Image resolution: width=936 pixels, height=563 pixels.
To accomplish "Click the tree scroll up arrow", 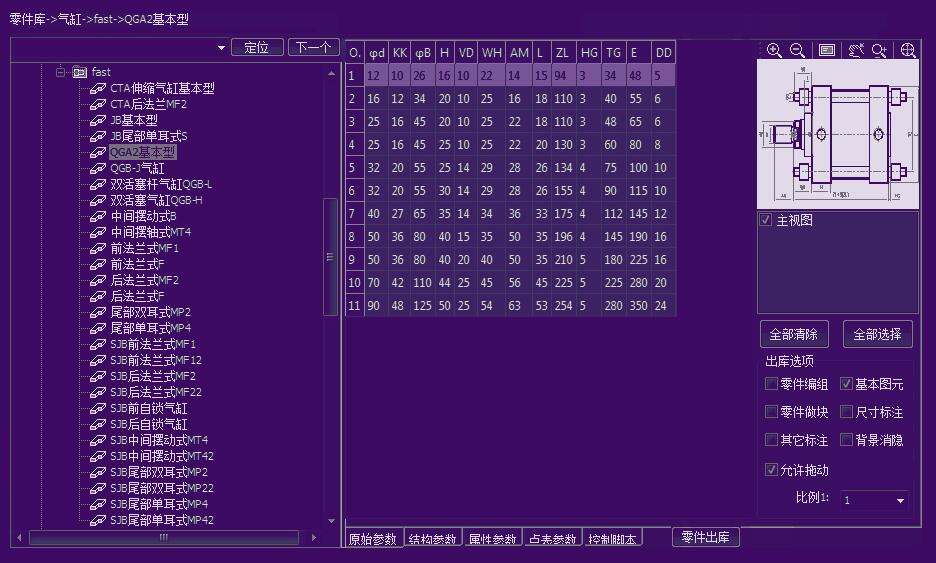I will [x=331, y=73].
